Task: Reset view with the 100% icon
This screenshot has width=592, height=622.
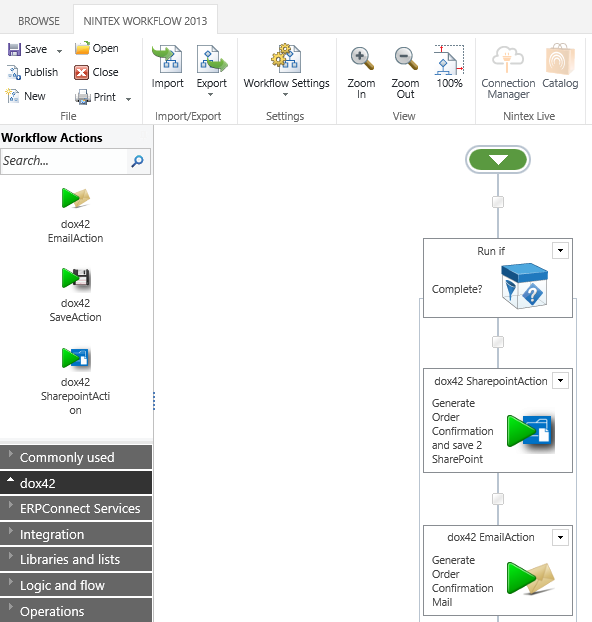Action: [x=449, y=60]
